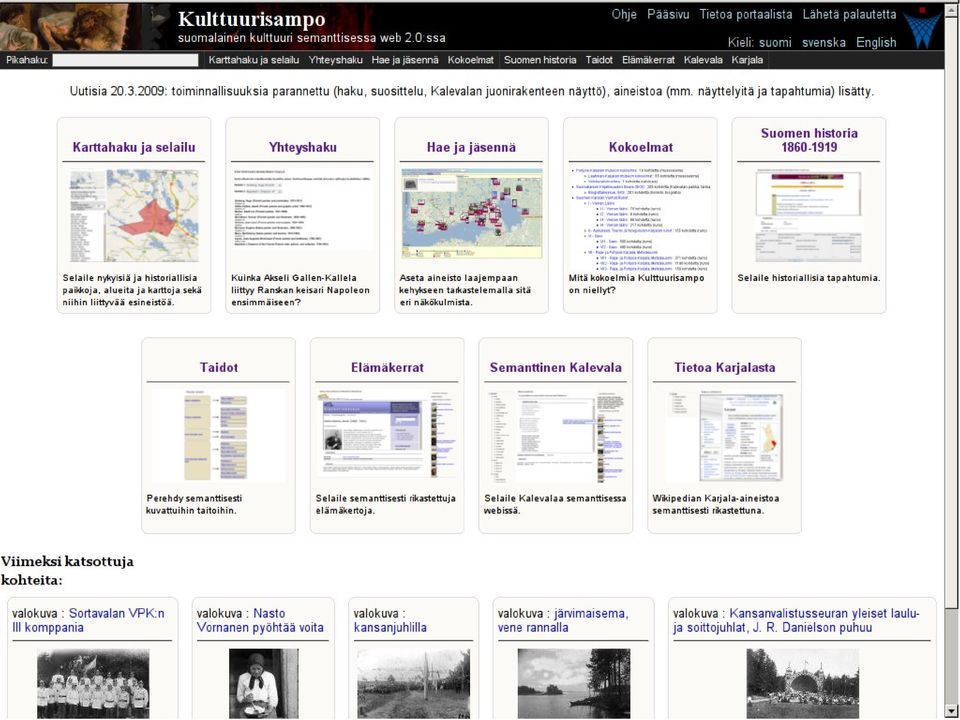Click the Karttahaku ja selailu card heading

coord(133,148)
